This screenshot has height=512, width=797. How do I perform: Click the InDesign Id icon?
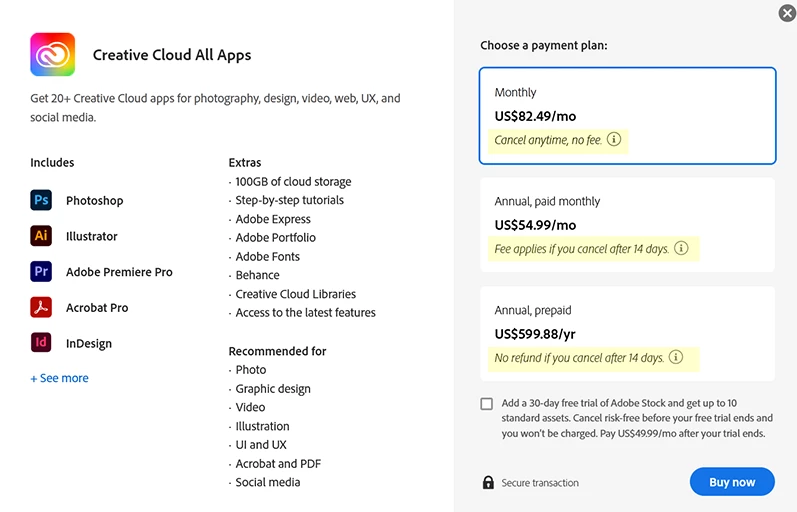pyautogui.click(x=41, y=342)
